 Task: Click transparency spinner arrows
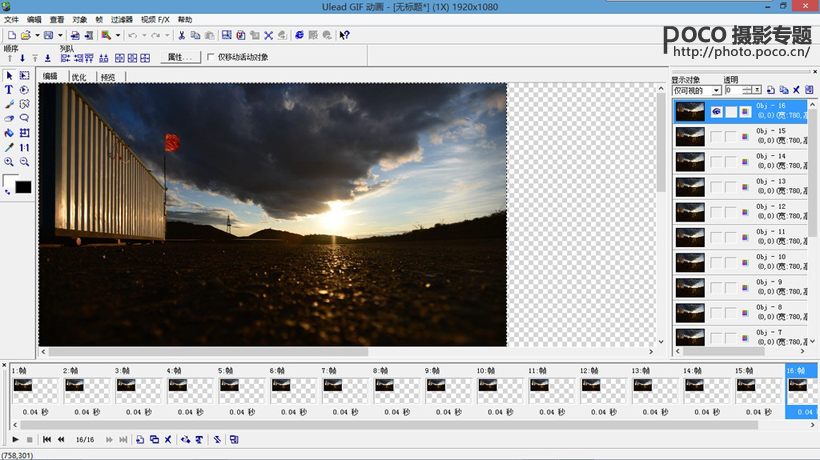(747, 90)
